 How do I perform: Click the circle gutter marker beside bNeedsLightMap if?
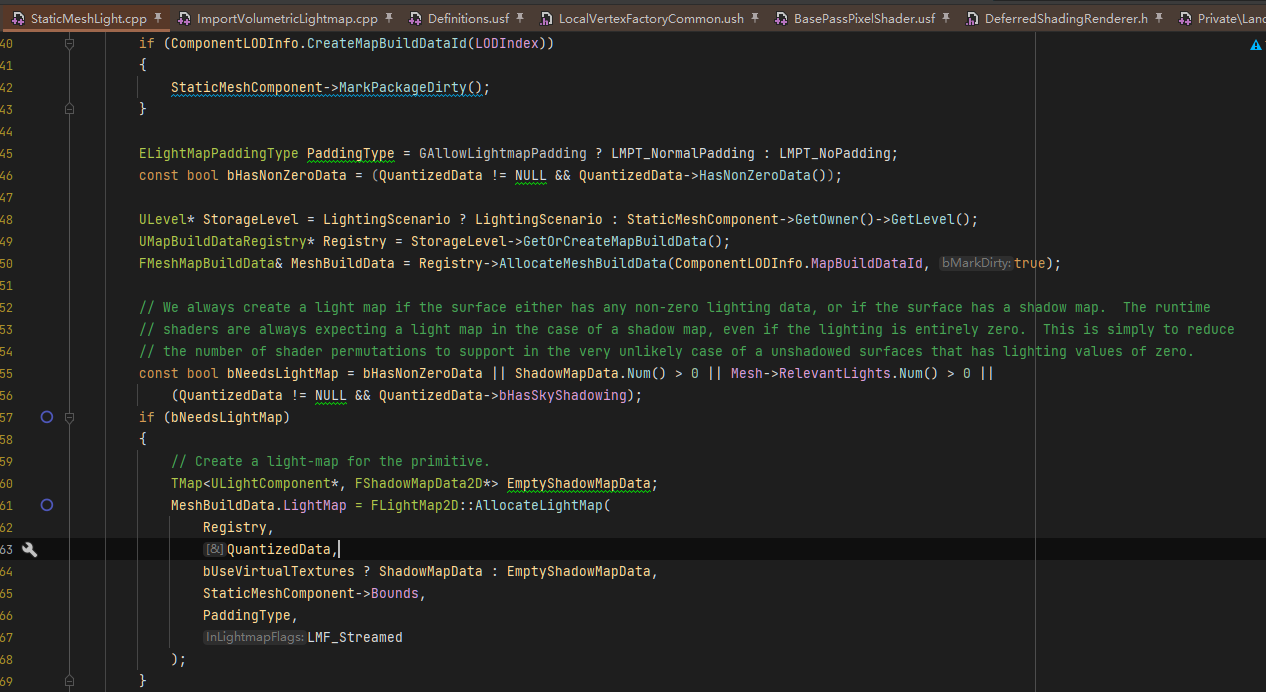coord(46,417)
